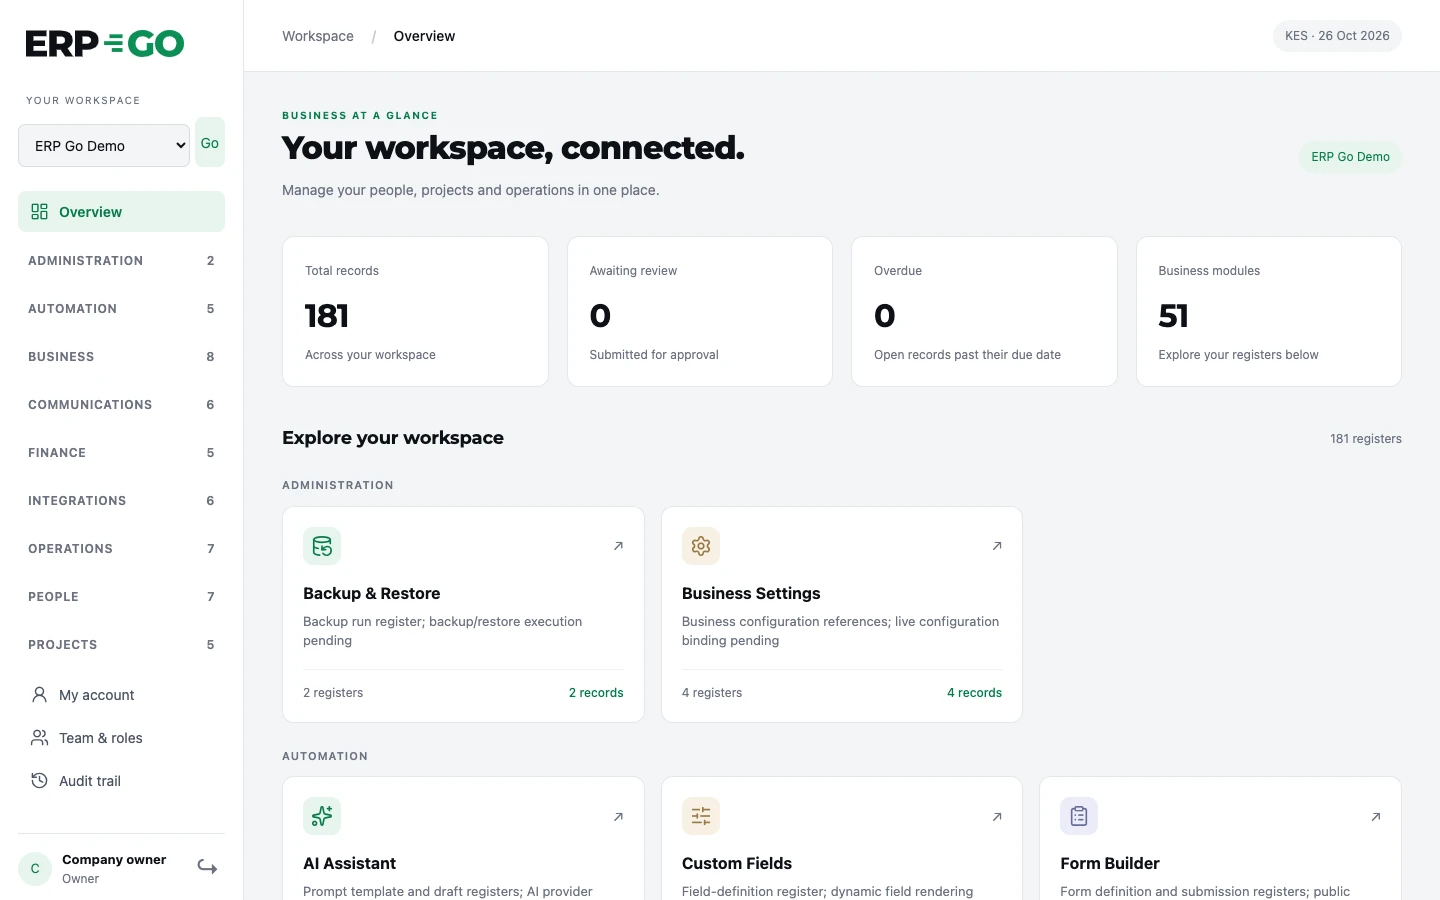Screen dimensions: 1440x900
Task: Expand the Projects sidebar section
Action: [121, 645]
